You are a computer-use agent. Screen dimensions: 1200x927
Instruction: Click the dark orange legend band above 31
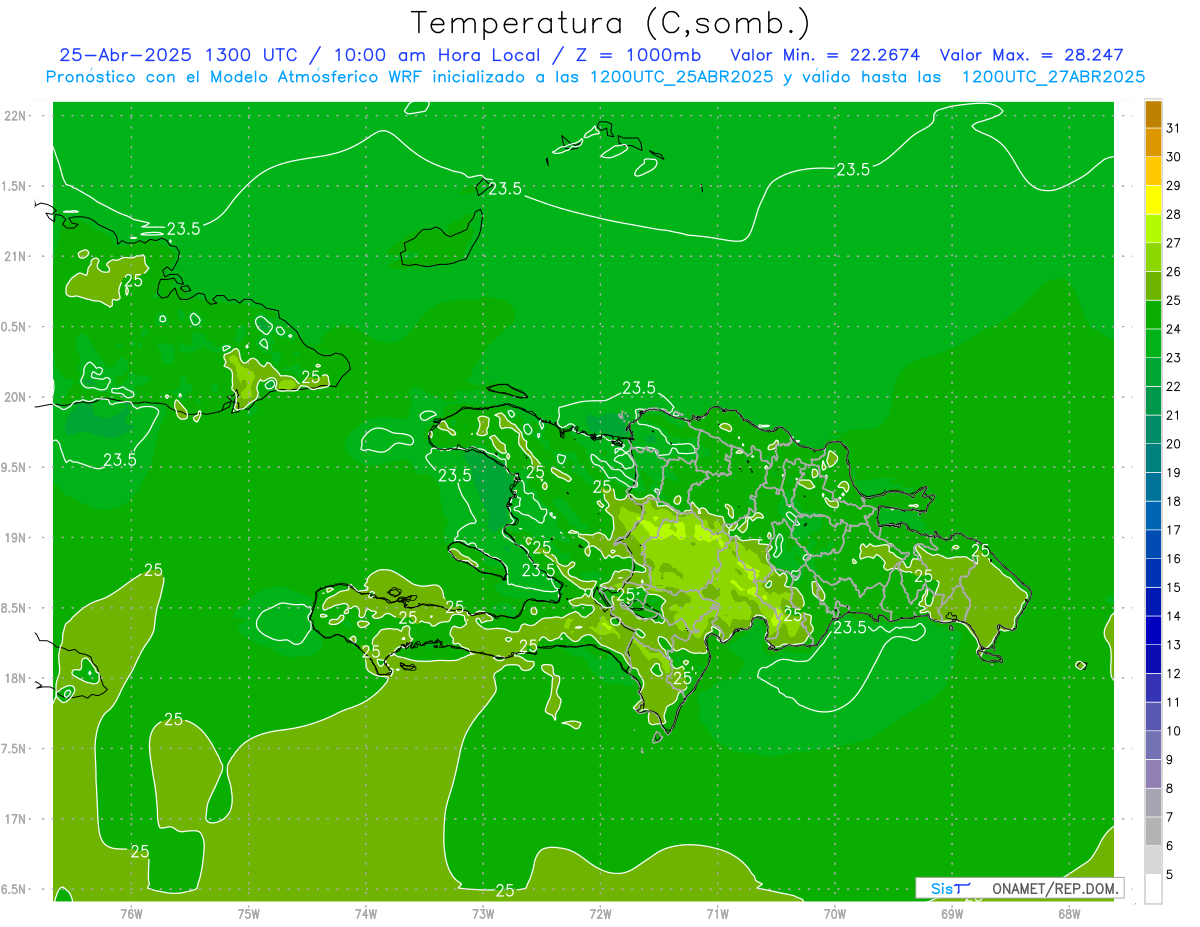click(x=1153, y=114)
